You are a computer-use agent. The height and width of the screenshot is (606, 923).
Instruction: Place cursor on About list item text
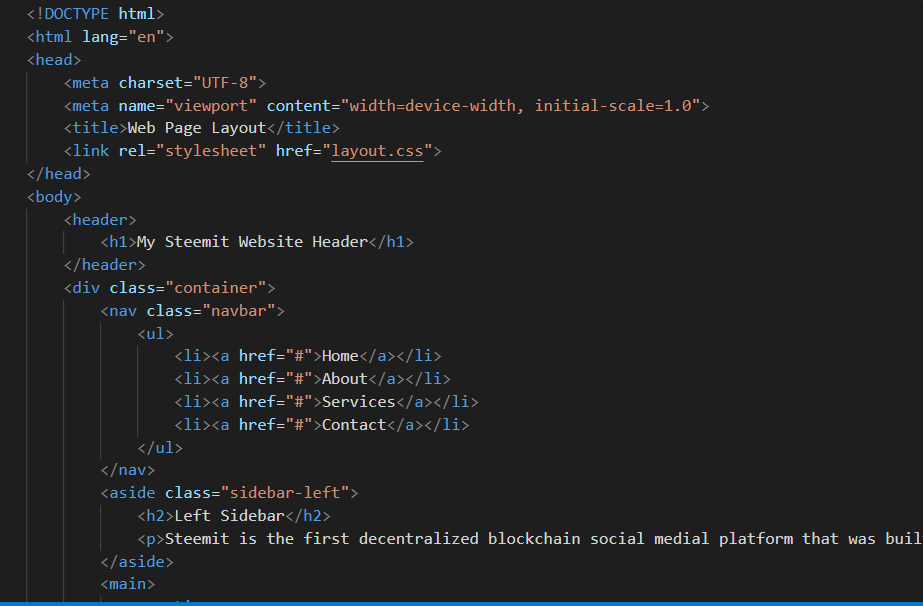[x=344, y=379]
